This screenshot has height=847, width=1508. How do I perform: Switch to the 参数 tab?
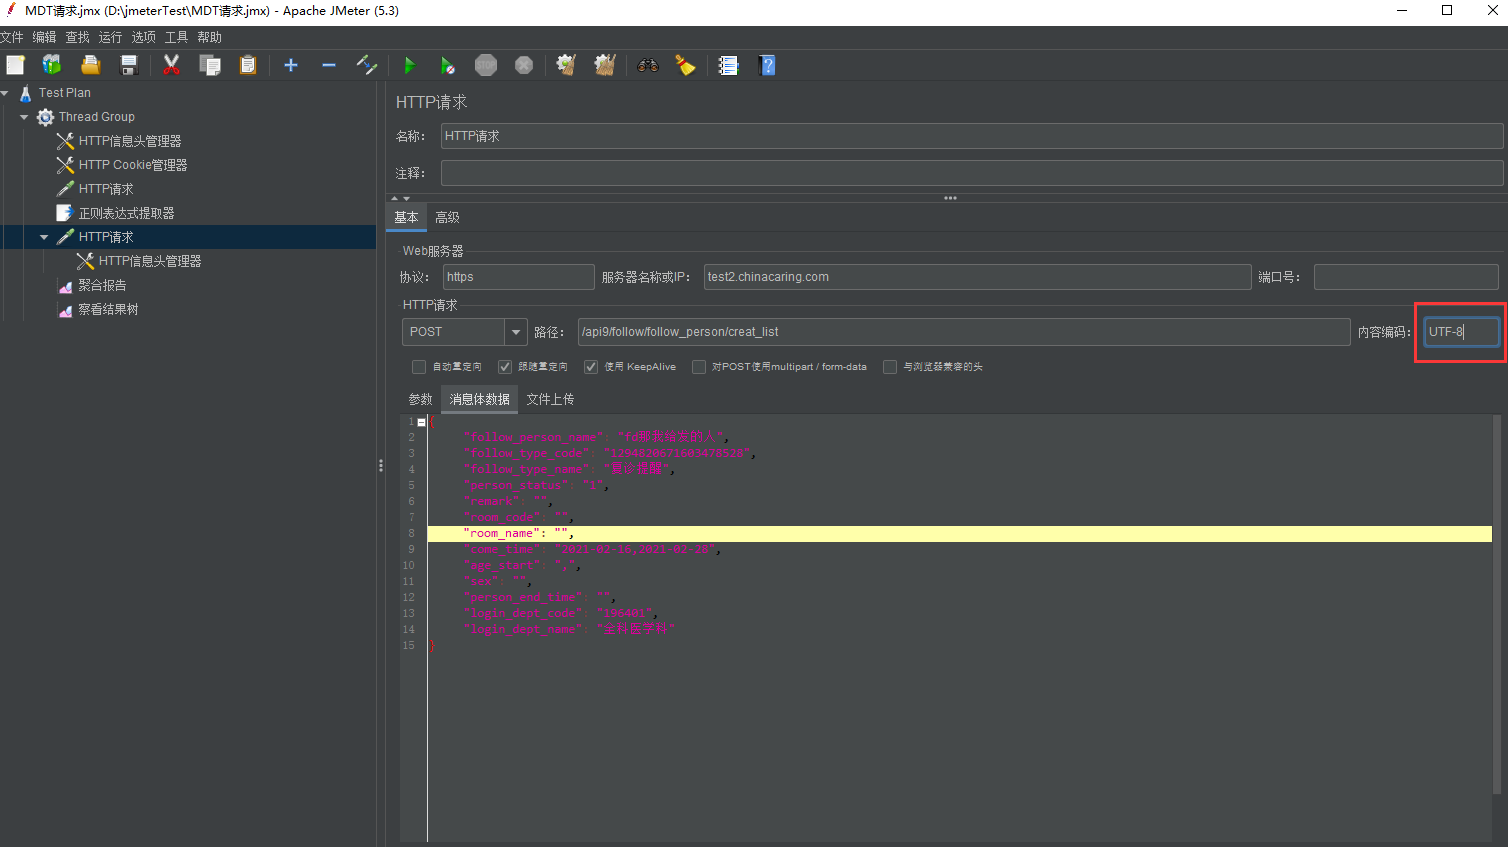tap(420, 399)
